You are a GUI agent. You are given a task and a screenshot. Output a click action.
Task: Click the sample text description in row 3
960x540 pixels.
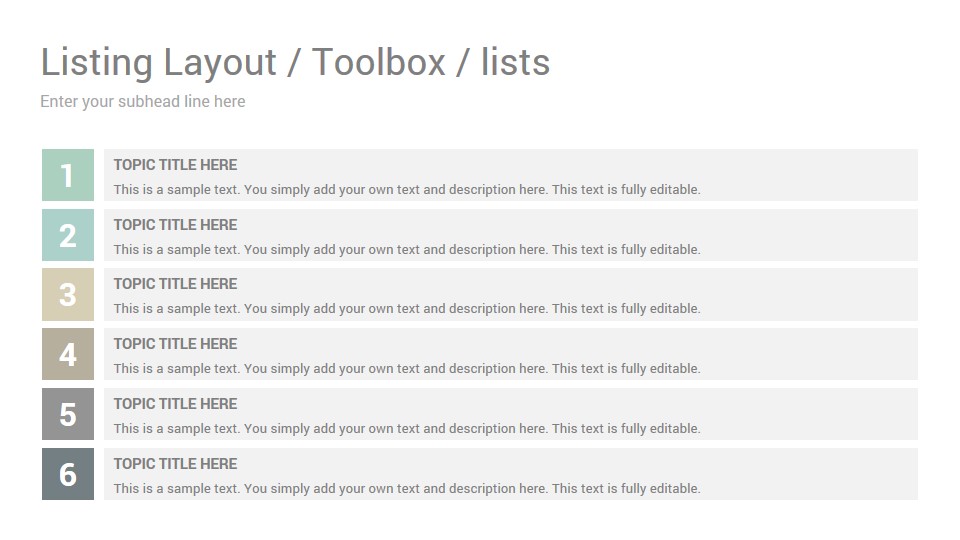point(407,309)
